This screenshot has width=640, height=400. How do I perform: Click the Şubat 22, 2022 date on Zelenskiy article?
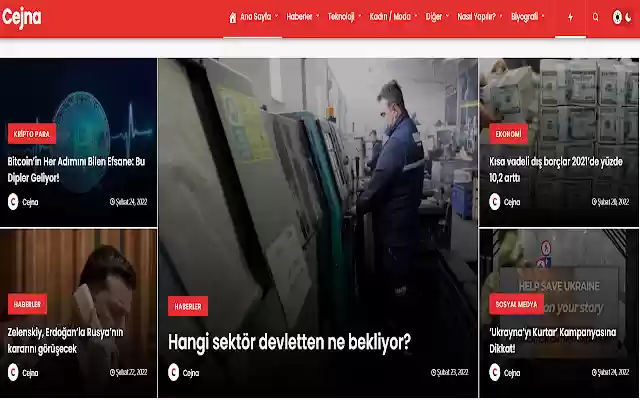pos(129,372)
